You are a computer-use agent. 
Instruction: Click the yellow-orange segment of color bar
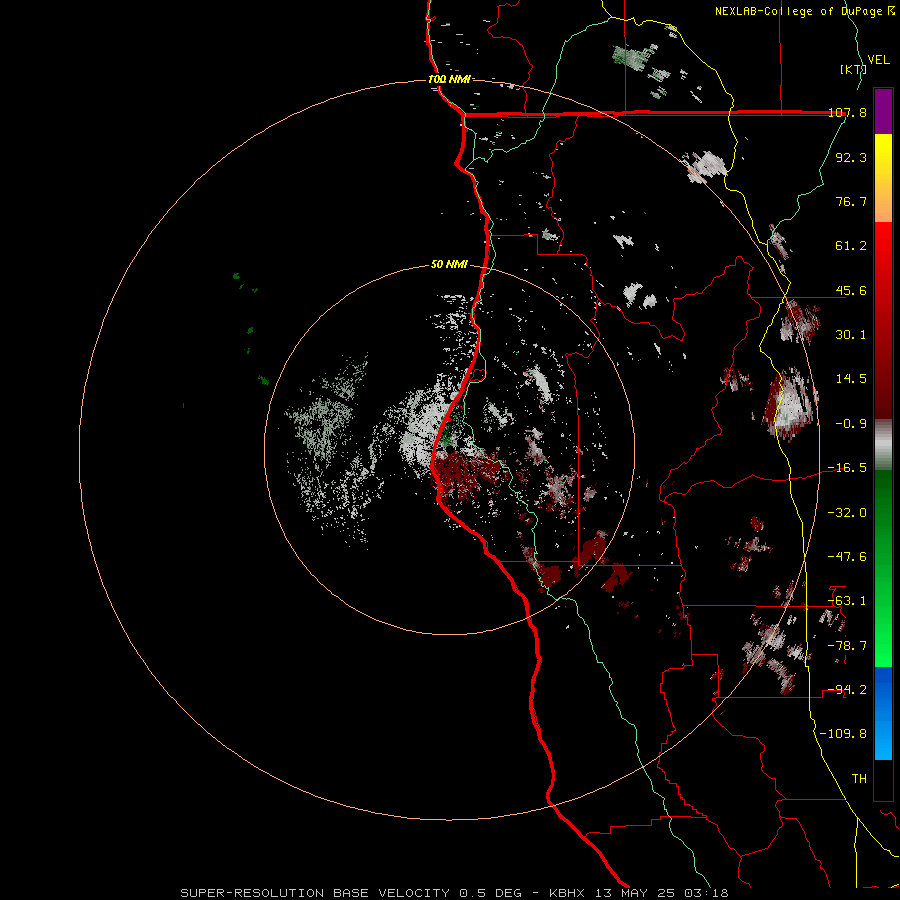883,178
